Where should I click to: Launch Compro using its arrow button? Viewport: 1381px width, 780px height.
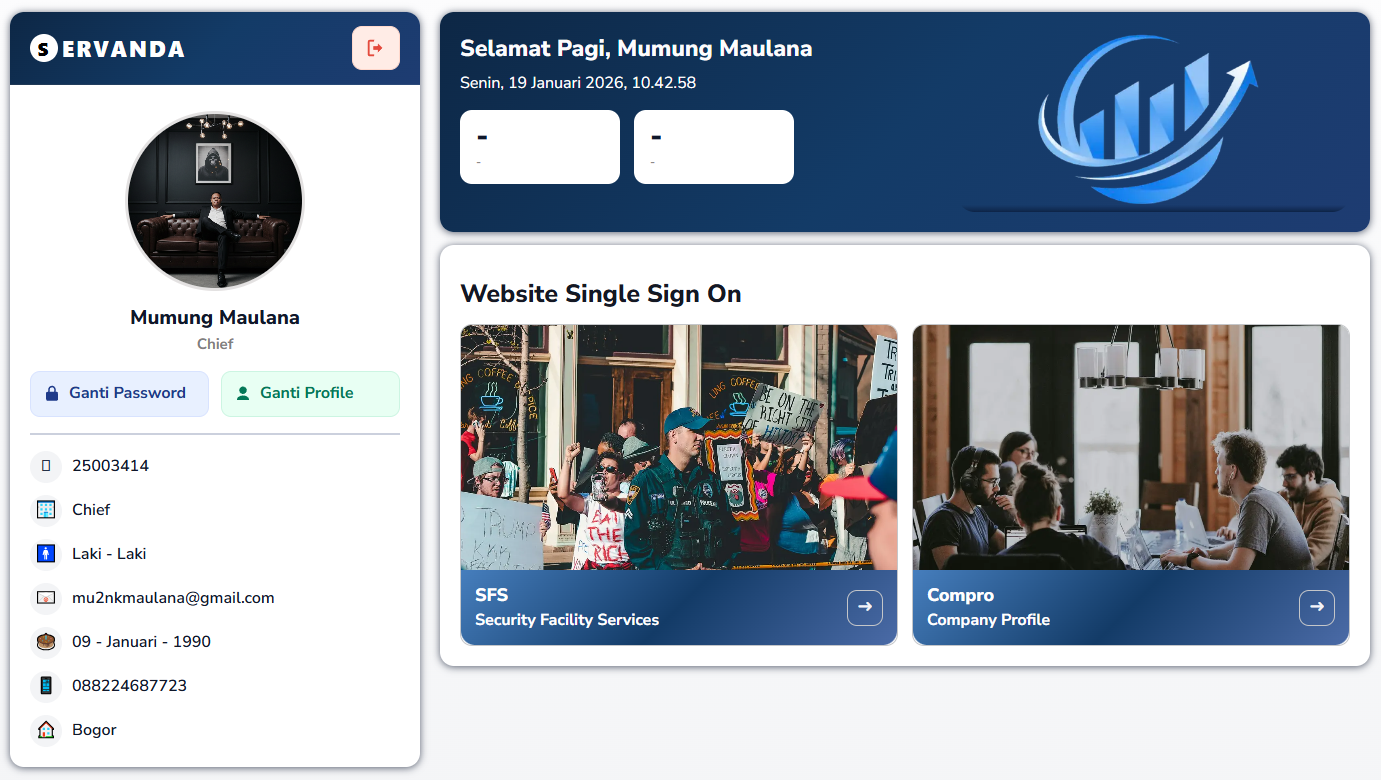point(1316,607)
